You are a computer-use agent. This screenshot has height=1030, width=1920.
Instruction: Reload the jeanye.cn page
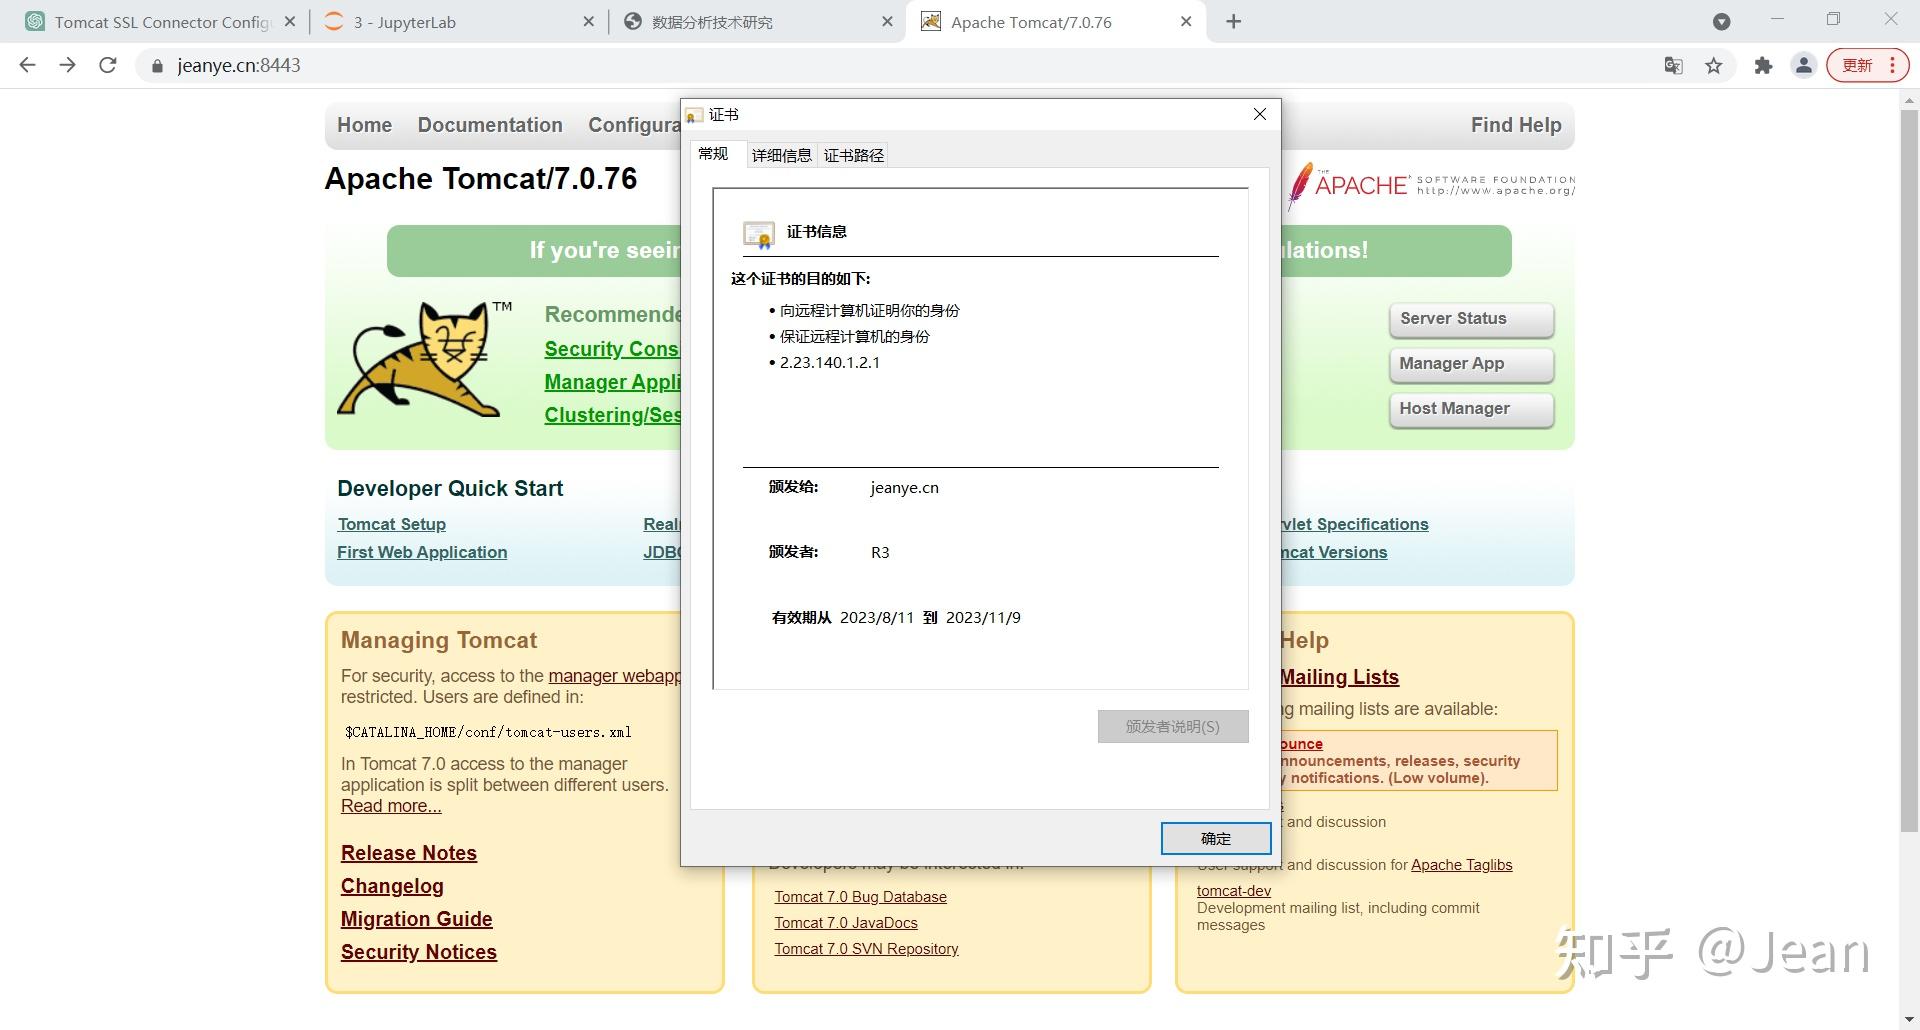point(108,65)
